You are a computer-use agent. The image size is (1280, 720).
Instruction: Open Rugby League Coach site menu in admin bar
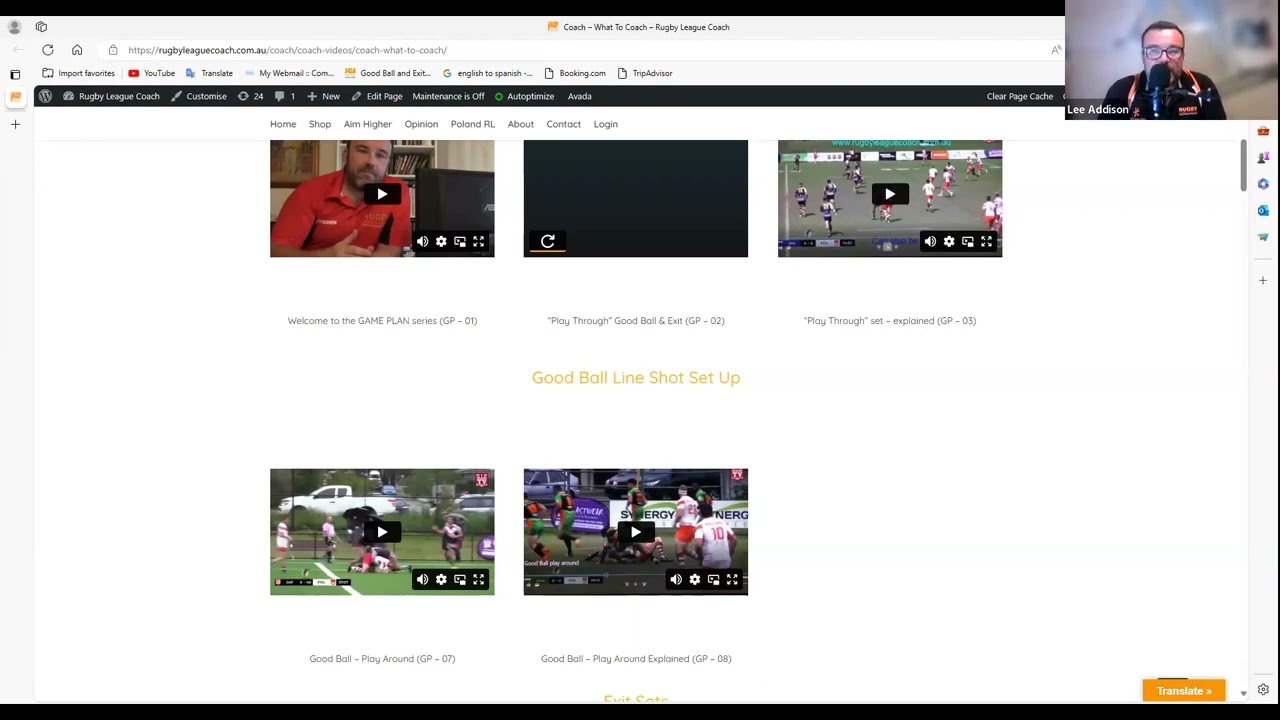(111, 96)
